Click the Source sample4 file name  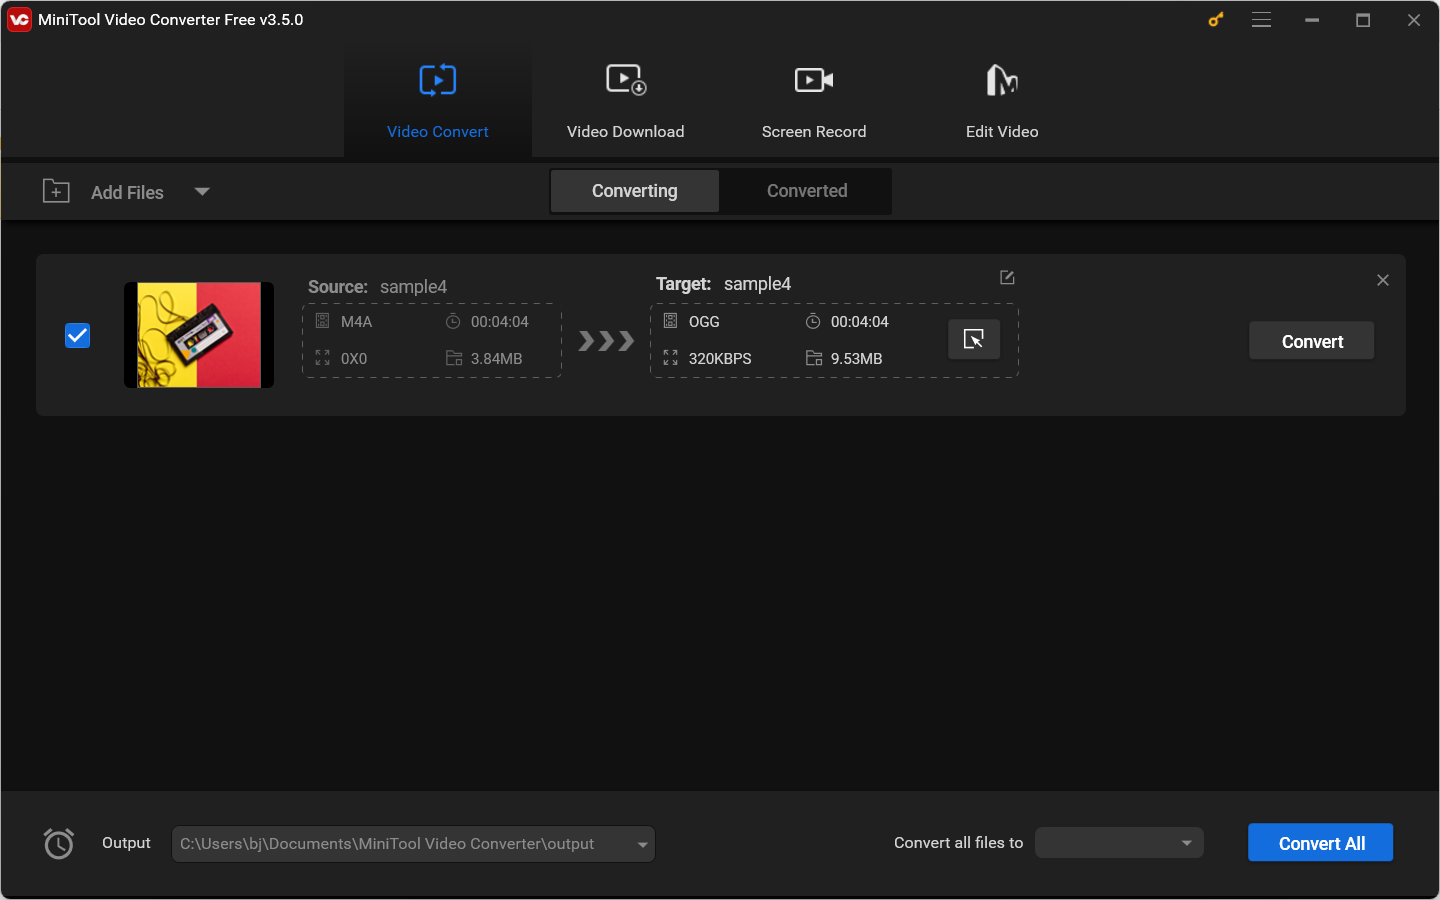pyautogui.click(x=413, y=287)
